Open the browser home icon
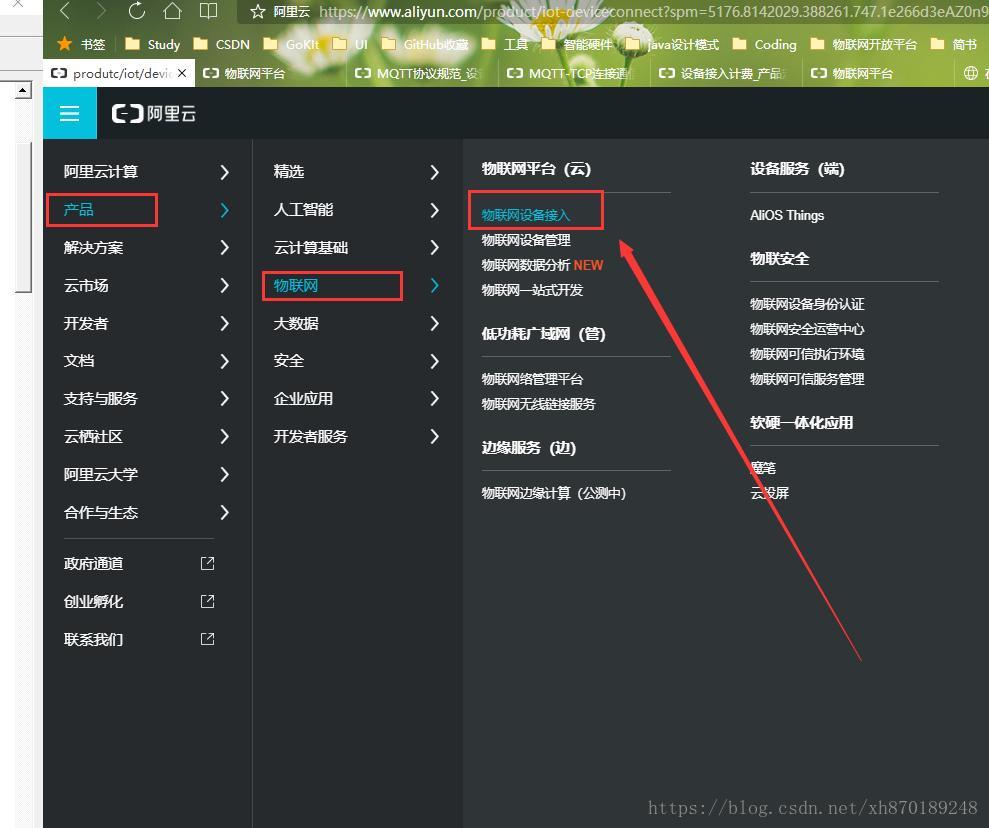 172,11
